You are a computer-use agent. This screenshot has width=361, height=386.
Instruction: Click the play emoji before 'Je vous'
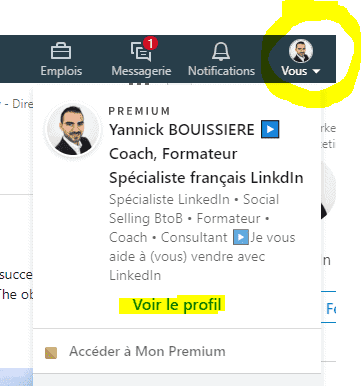[241, 237]
